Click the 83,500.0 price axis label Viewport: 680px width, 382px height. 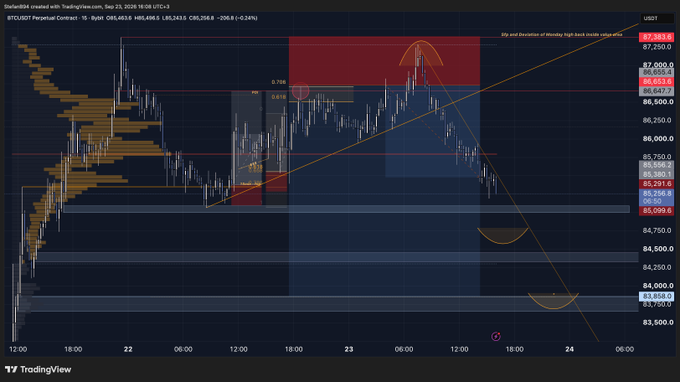tap(657, 322)
